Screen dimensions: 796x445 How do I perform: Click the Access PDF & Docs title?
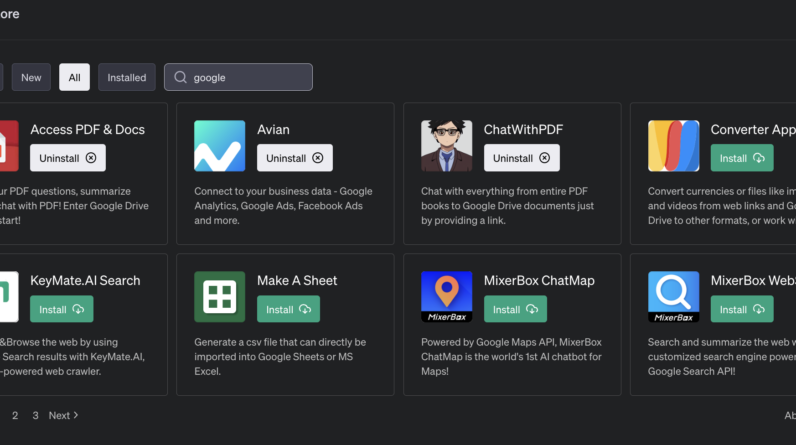[87, 129]
